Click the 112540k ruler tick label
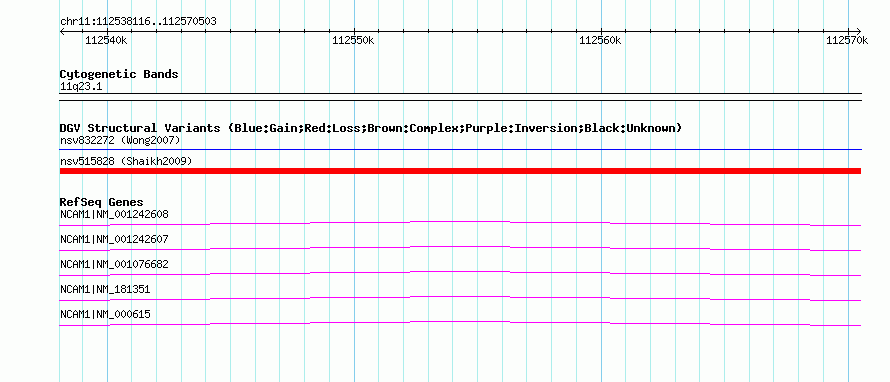890x382 pixels. (107, 41)
